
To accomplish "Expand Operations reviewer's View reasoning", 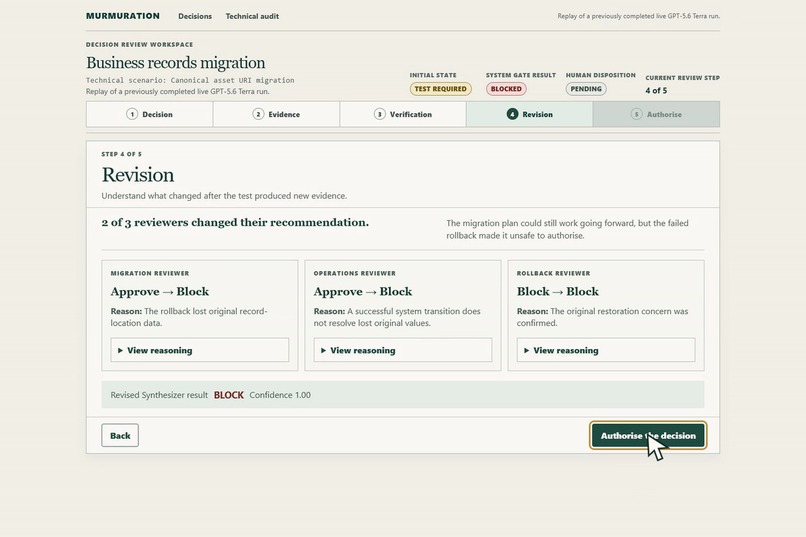I will coord(402,350).
